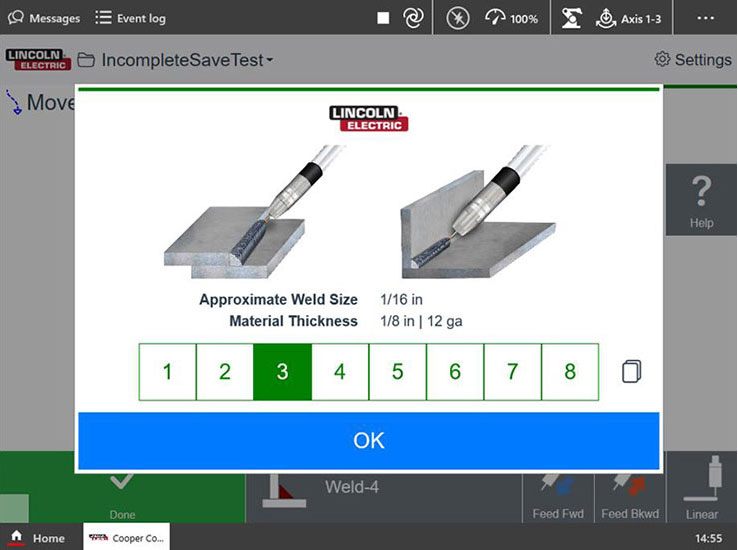The image size is (738, 550).
Task: Click the stop square icon in top bar
Action: [x=383, y=18]
